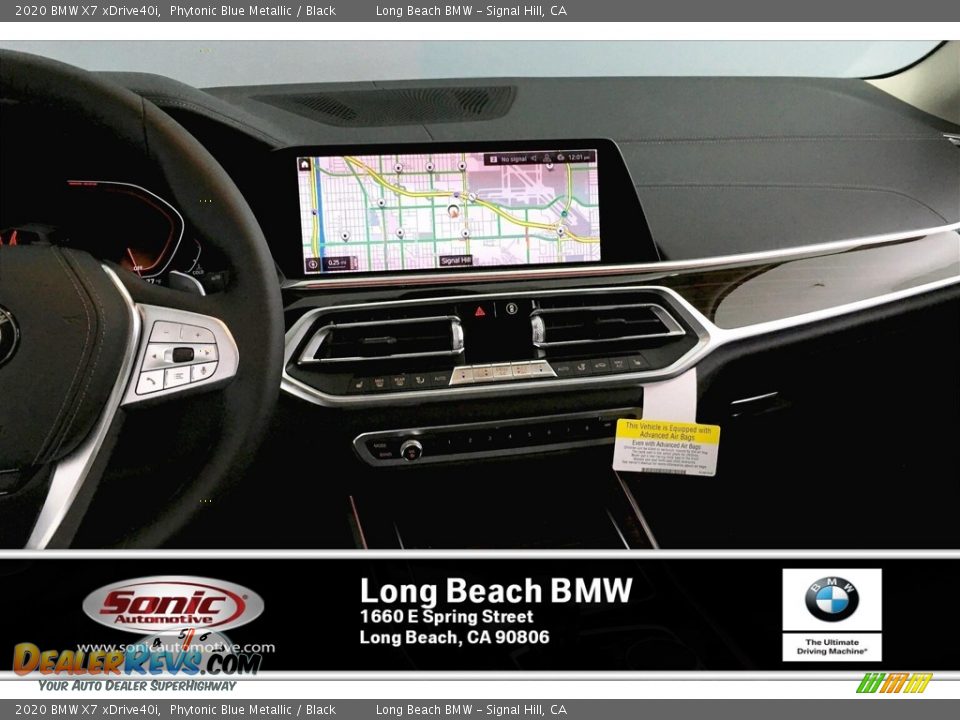Image resolution: width=960 pixels, height=720 pixels.
Task: Push the BAND button on the radio strip
Action: click(x=386, y=454)
